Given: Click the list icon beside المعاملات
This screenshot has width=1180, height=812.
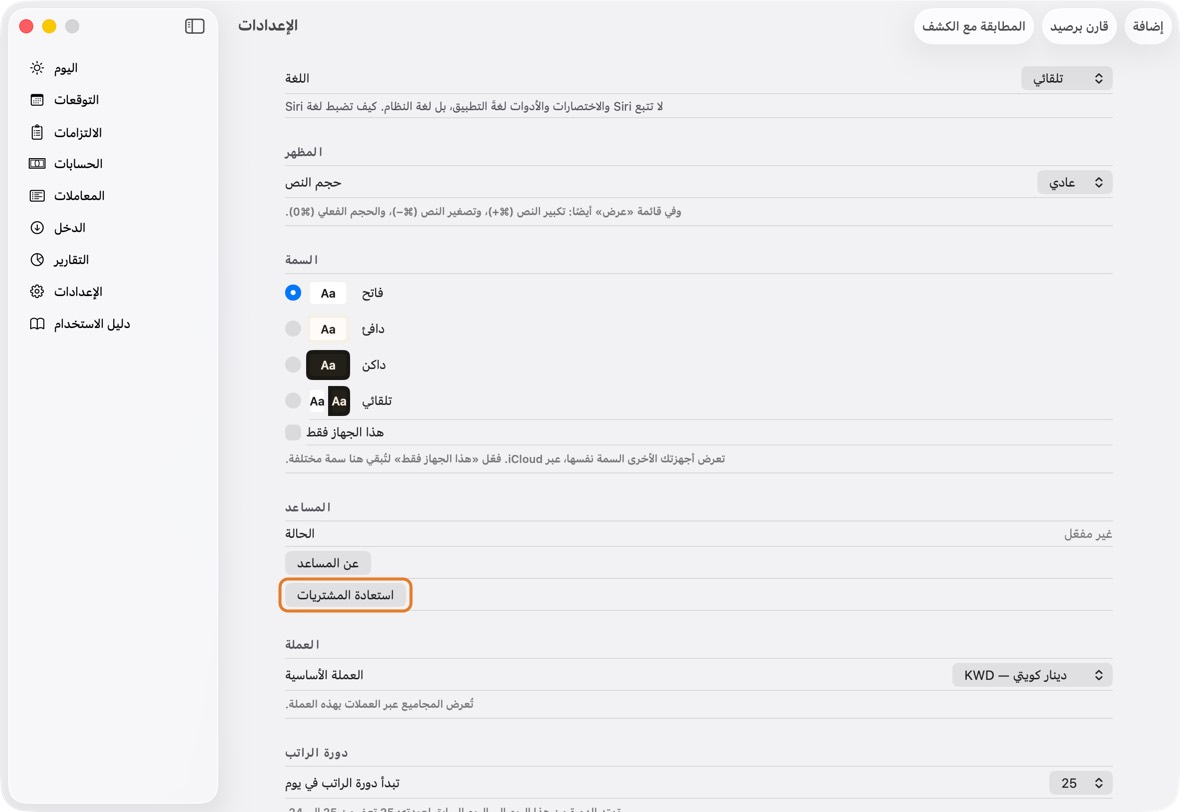Looking at the screenshot, I should tap(37, 196).
